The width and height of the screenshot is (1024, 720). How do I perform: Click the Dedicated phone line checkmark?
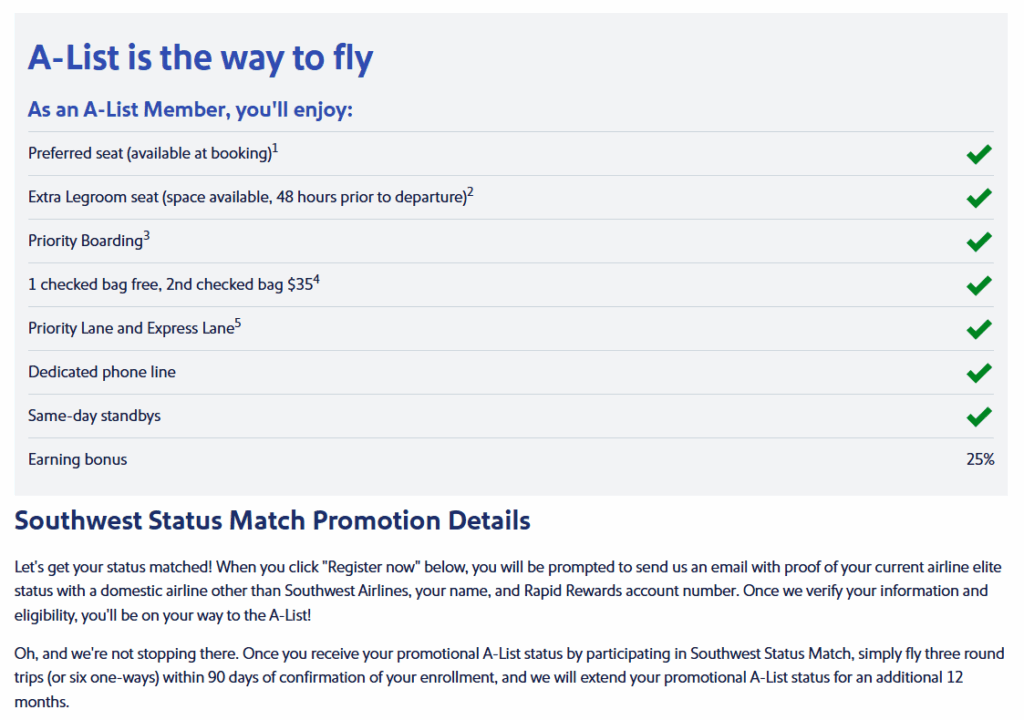point(979,373)
